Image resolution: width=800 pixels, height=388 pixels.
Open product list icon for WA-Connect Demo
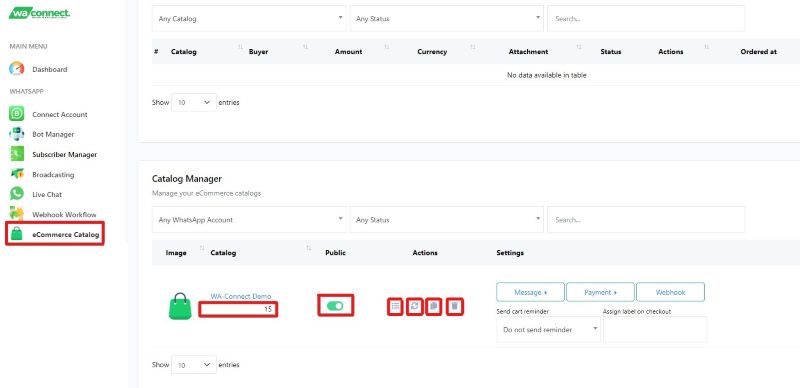[x=395, y=306]
